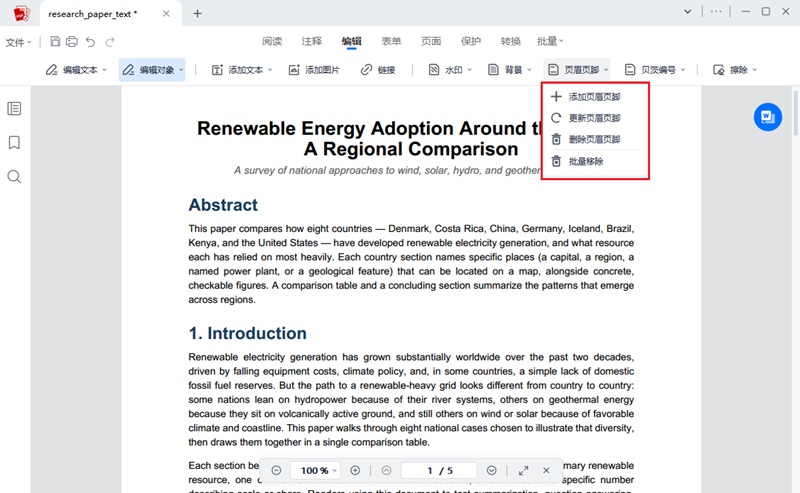
Task: Choose 删除页眉页脚 delete header footer
Action: (595, 139)
